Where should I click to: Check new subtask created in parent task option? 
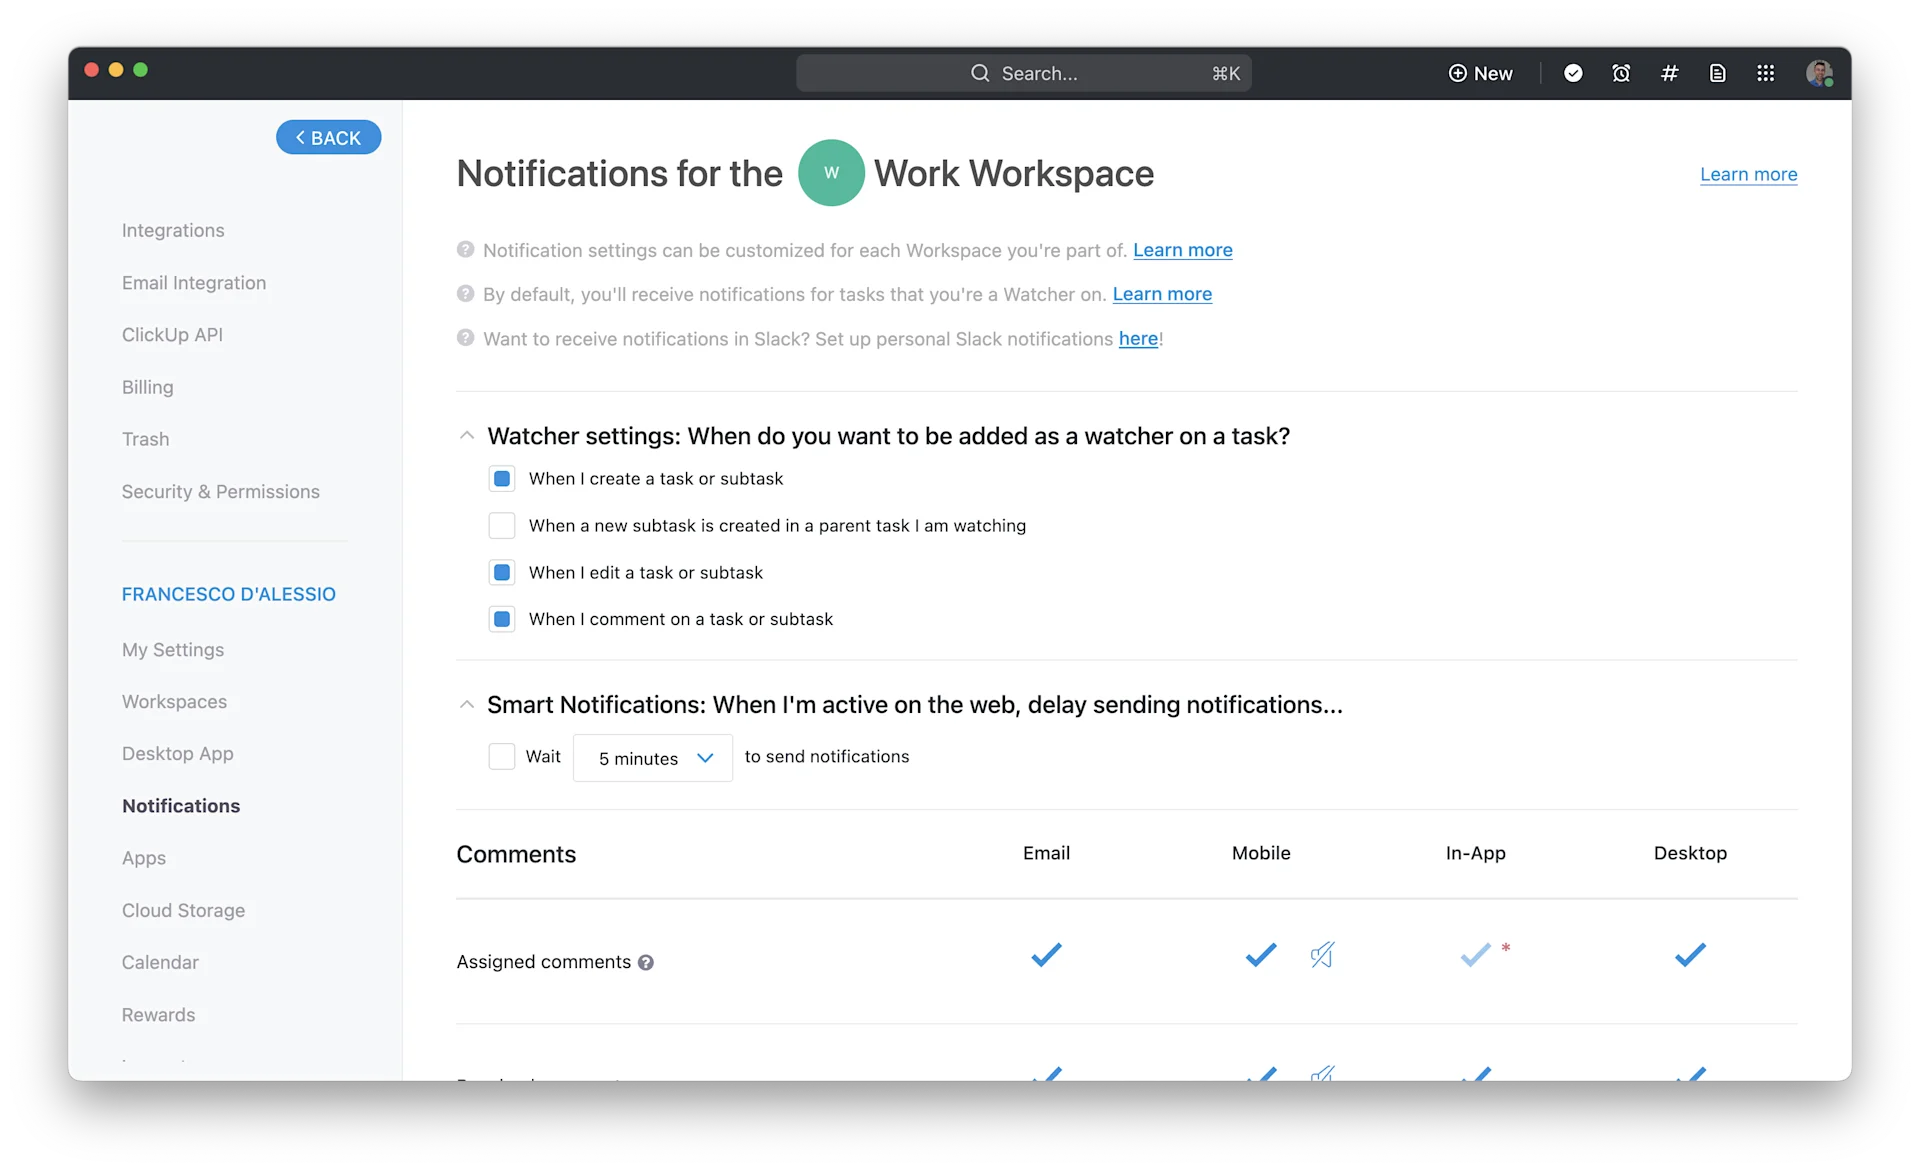pyautogui.click(x=502, y=525)
